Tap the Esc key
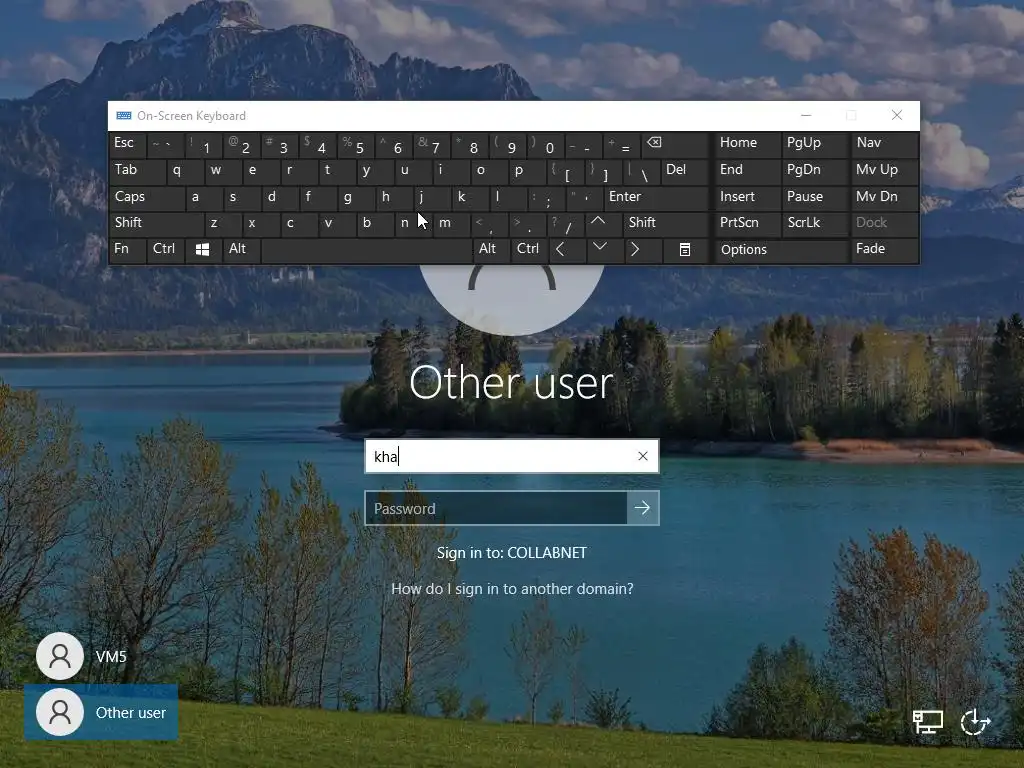Viewport: 1024px width, 768px height. pos(127,145)
